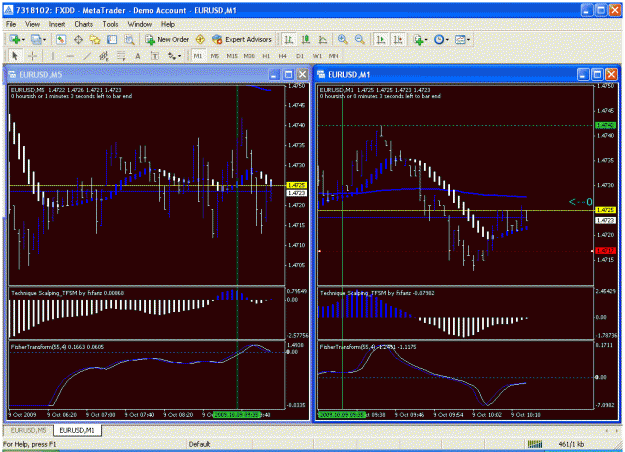Switch to Candlesticks display mode
This screenshot has width=625, height=452.
click(306, 39)
